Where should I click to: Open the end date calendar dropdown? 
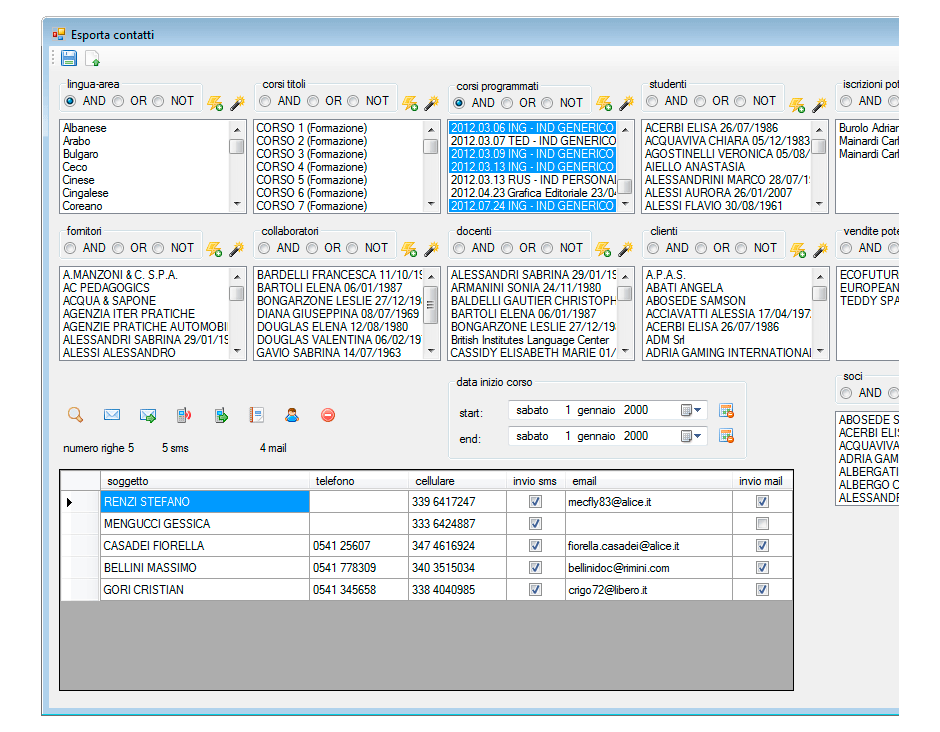(691, 436)
